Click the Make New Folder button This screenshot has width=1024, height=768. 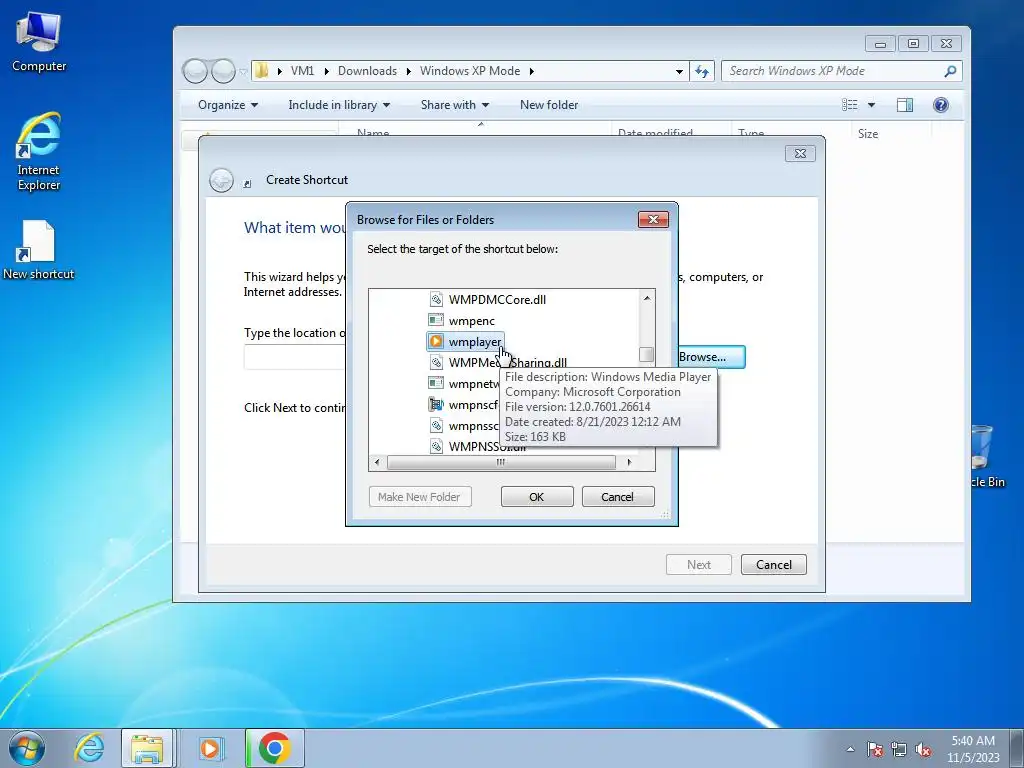point(419,496)
